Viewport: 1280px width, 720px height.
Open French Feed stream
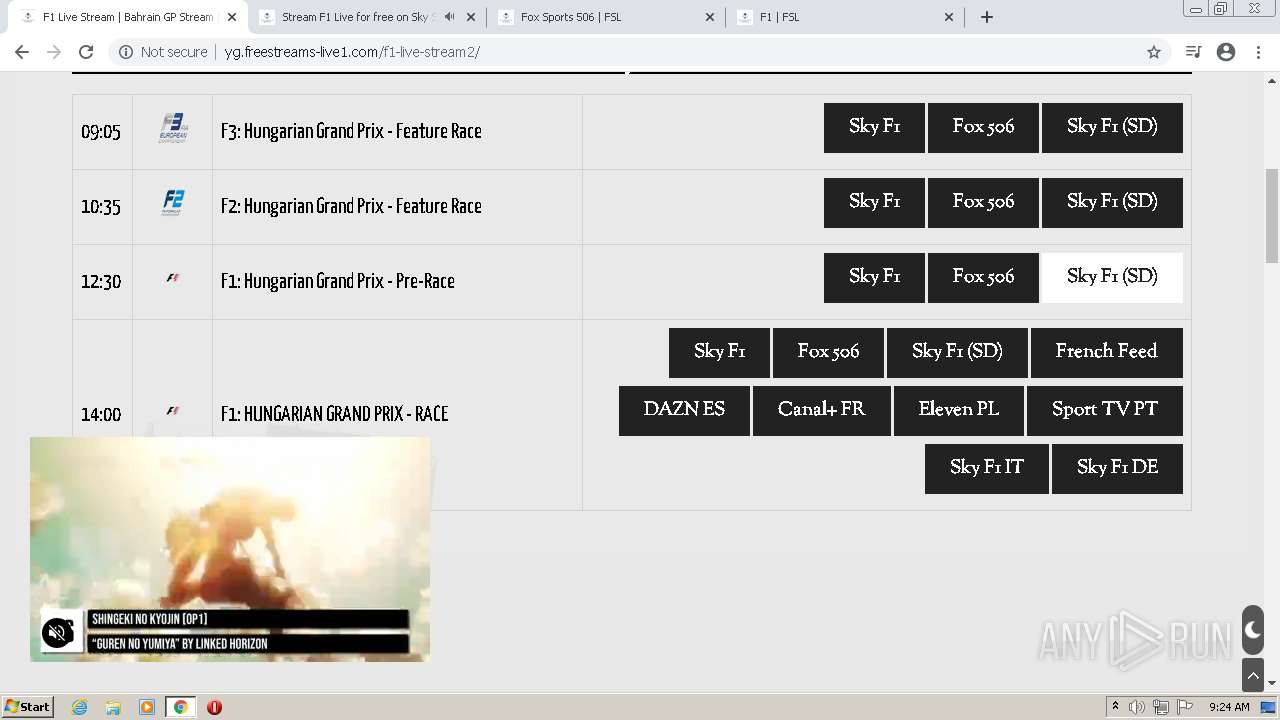pyautogui.click(x=1107, y=352)
